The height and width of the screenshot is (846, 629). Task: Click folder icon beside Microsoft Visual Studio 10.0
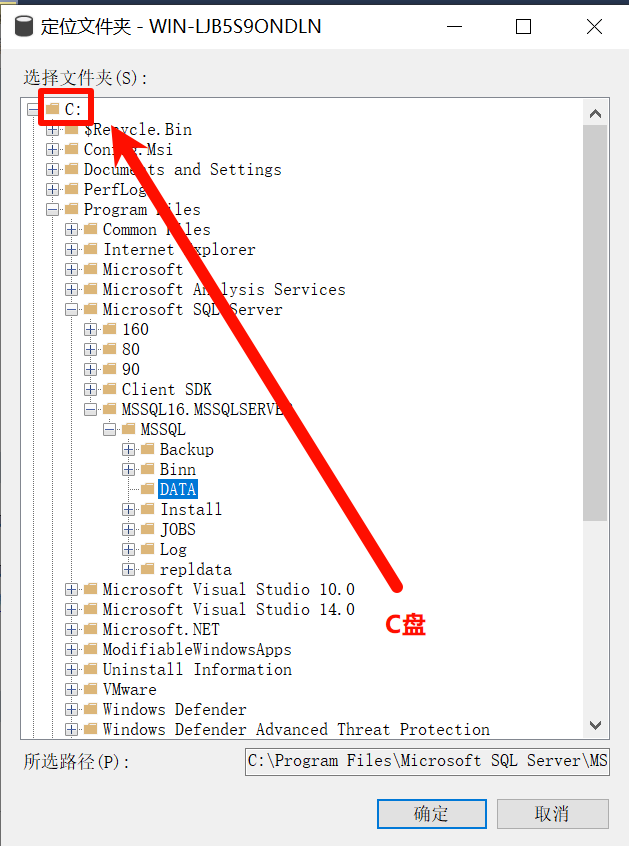[x=91, y=589]
